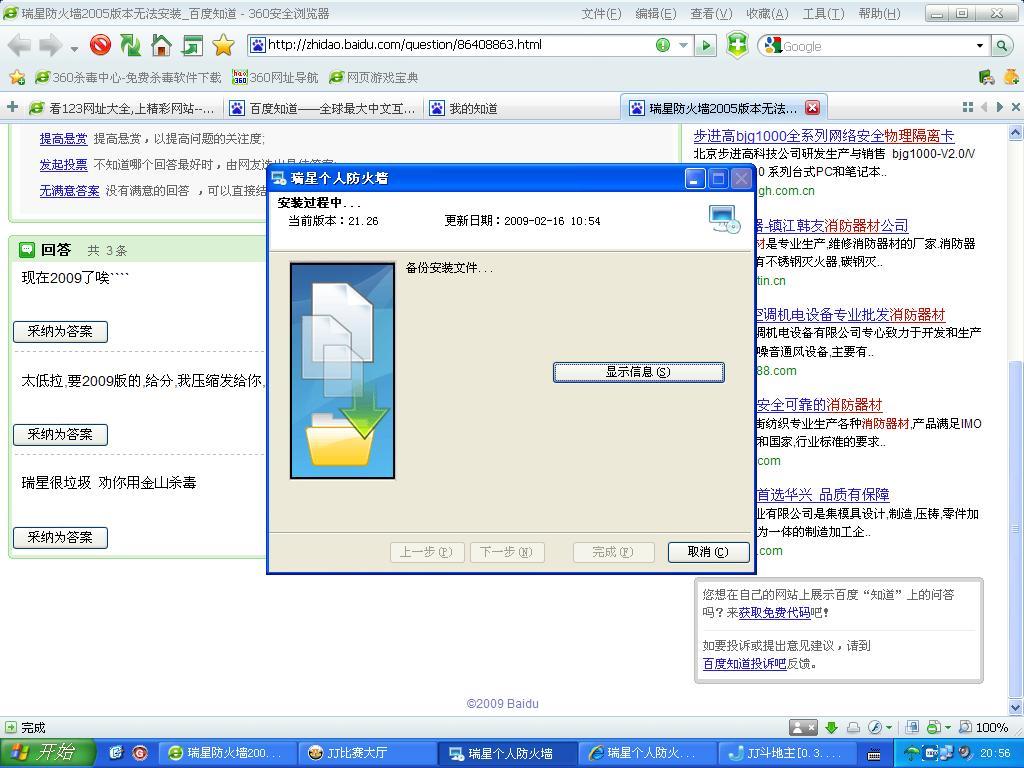Switch to the 我的知道 tab
The width and height of the screenshot is (1024, 768).
[x=463, y=108]
